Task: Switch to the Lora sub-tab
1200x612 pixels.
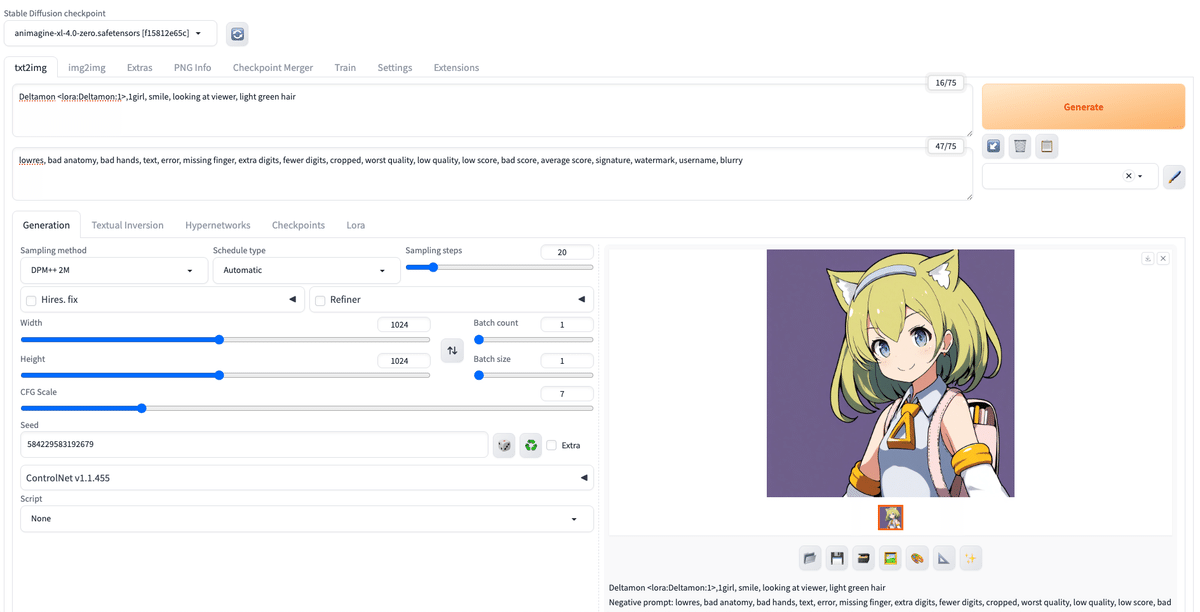Action: pos(356,225)
